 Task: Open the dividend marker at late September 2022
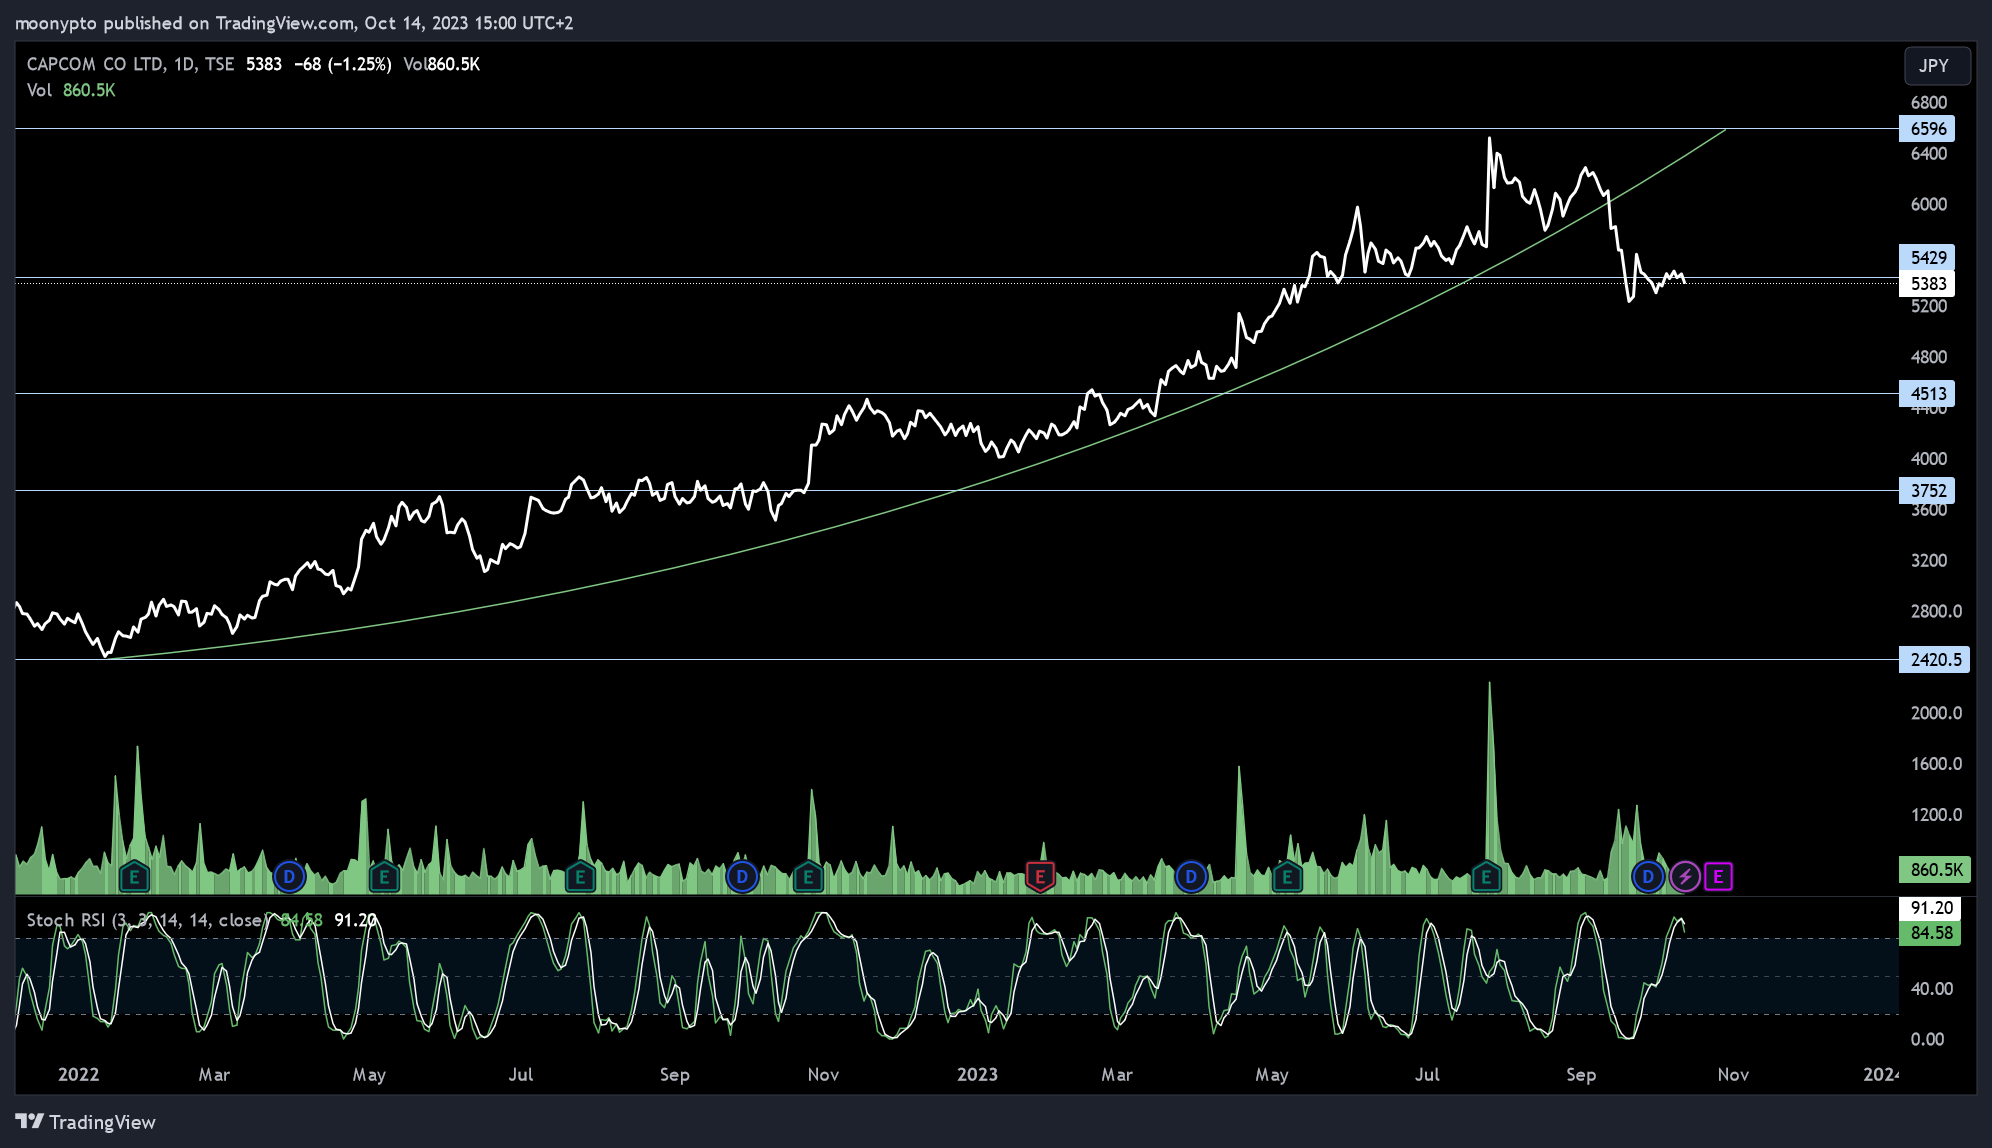(742, 877)
